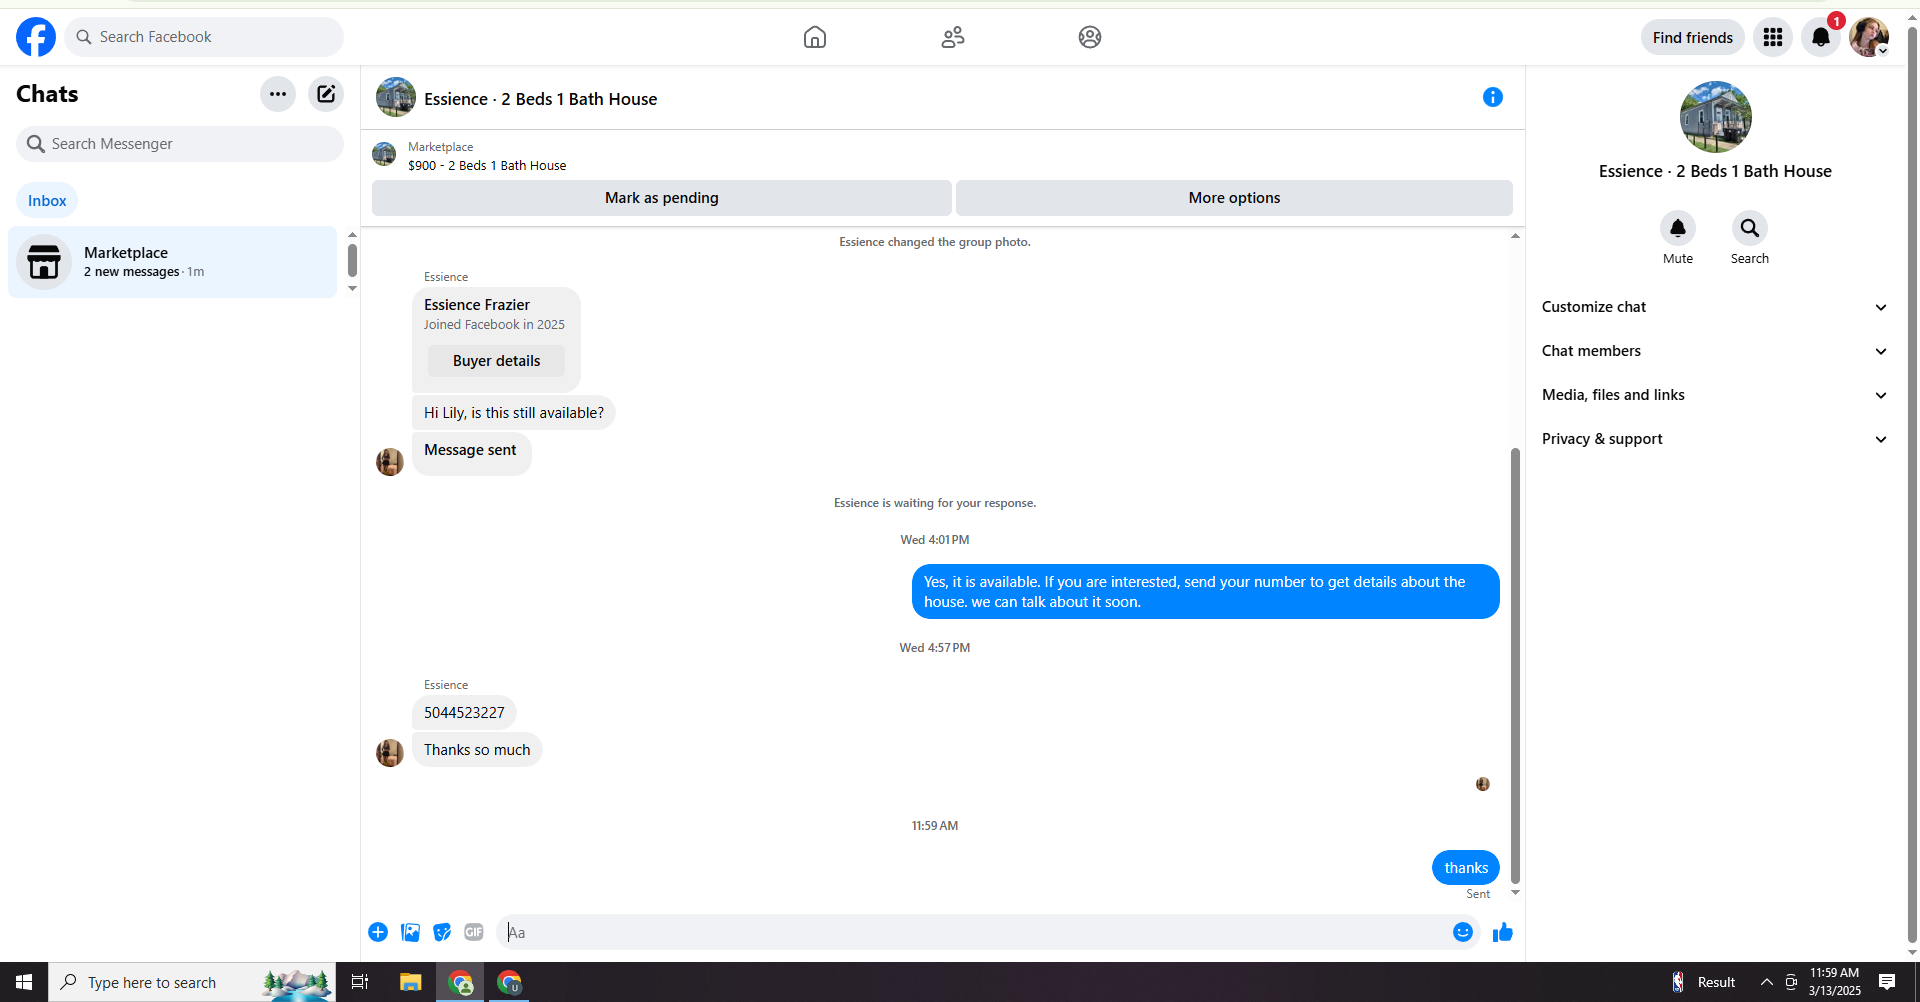
Task: Click the Marketplace store icon in chat list
Action: [44, 262]
